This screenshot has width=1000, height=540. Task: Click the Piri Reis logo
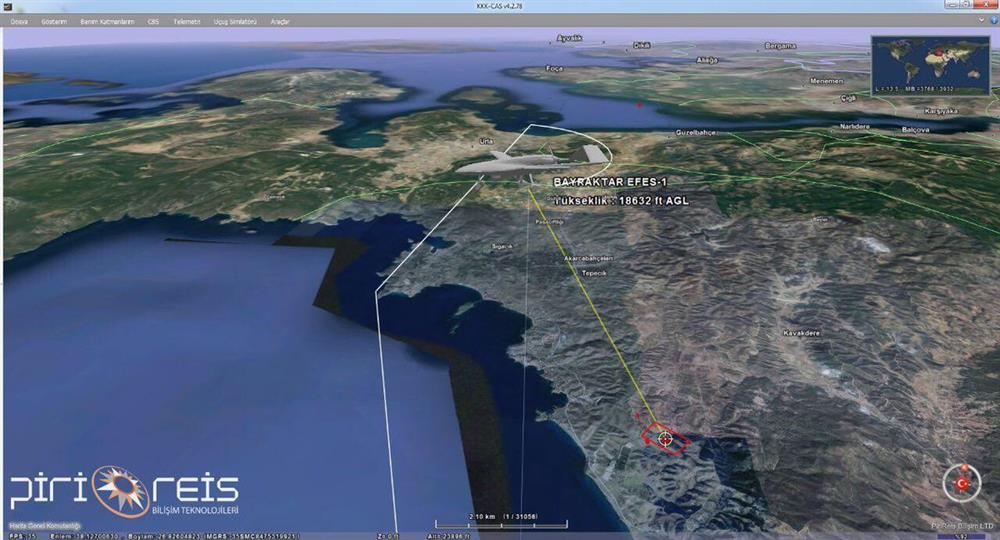click(125, 492)
